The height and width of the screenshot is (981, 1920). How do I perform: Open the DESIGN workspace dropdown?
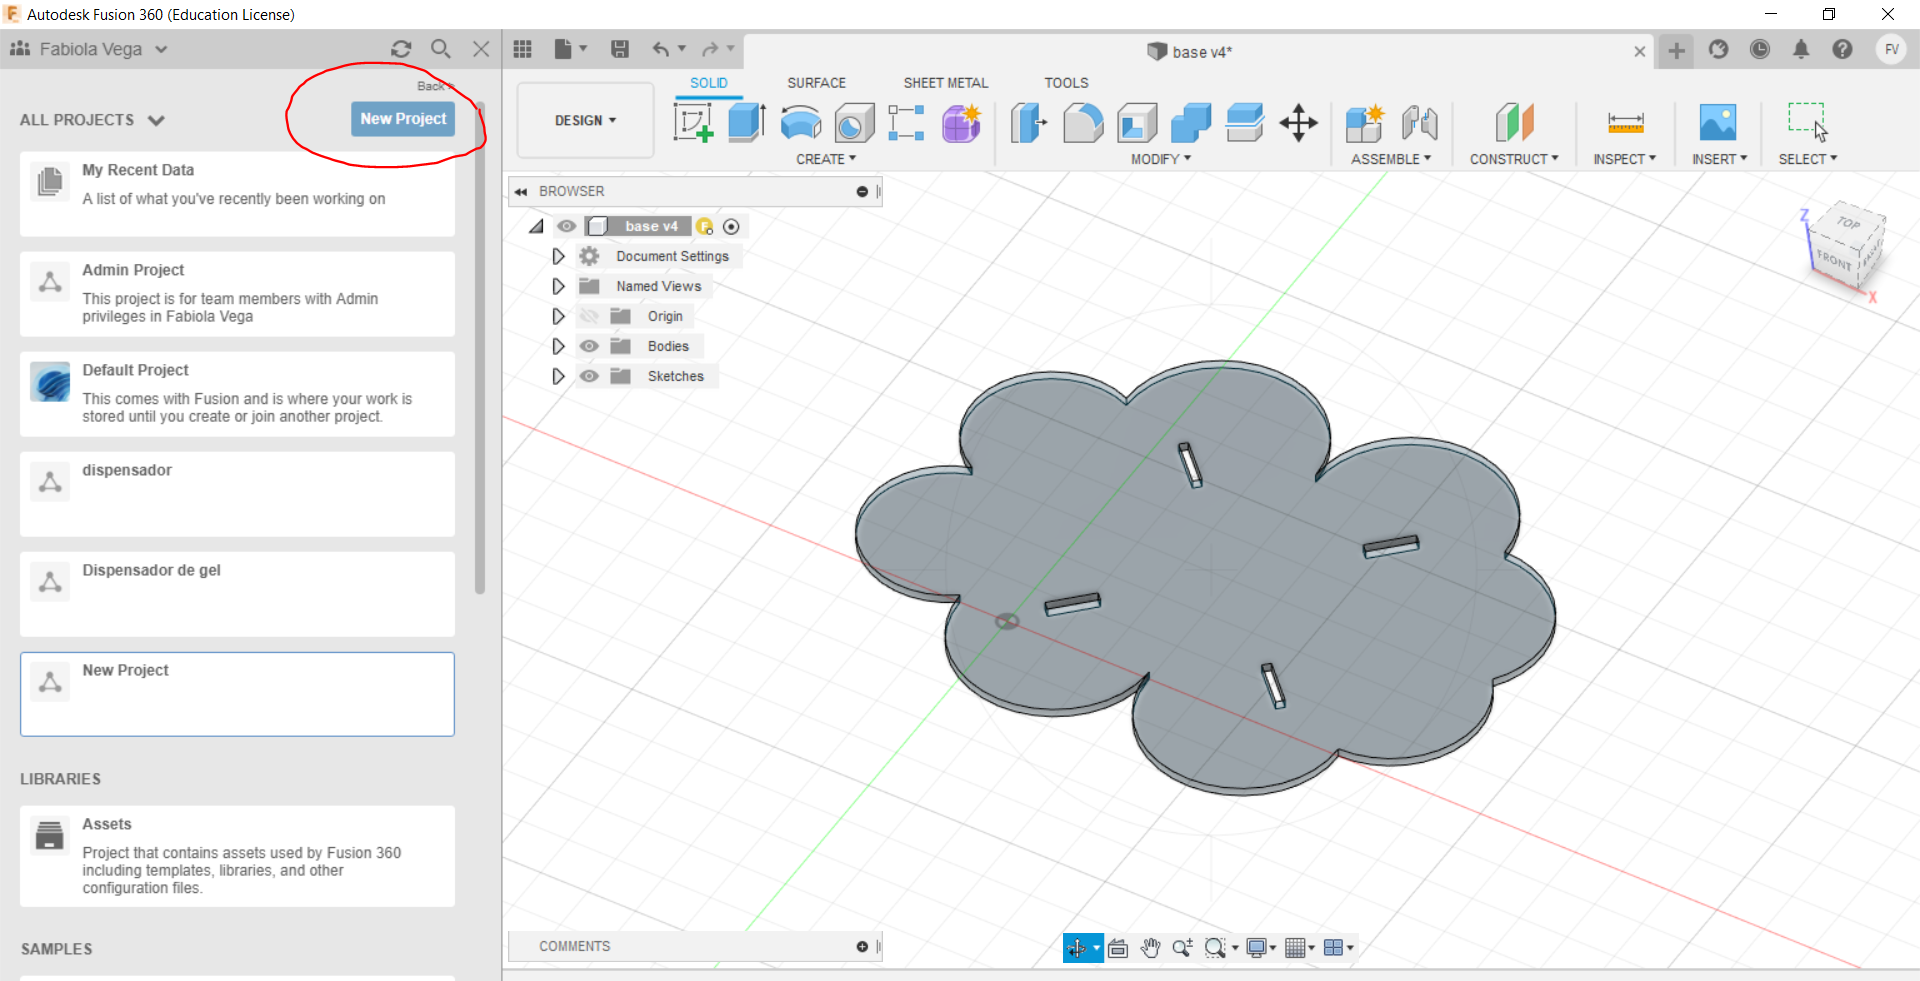585,120
